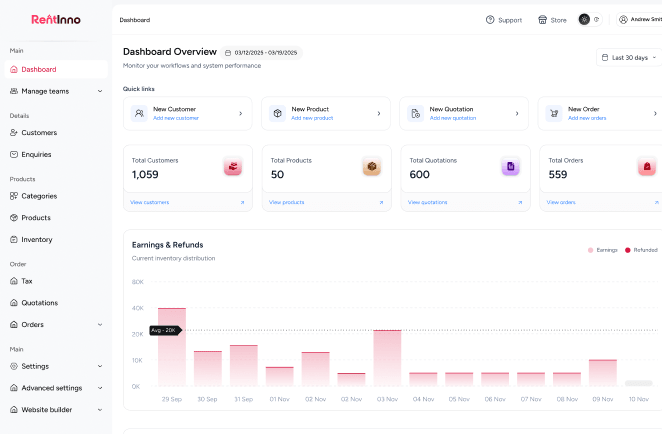Screen dimensions: 662x434
Task: Go to the Categories page
Action: point(39,196)
